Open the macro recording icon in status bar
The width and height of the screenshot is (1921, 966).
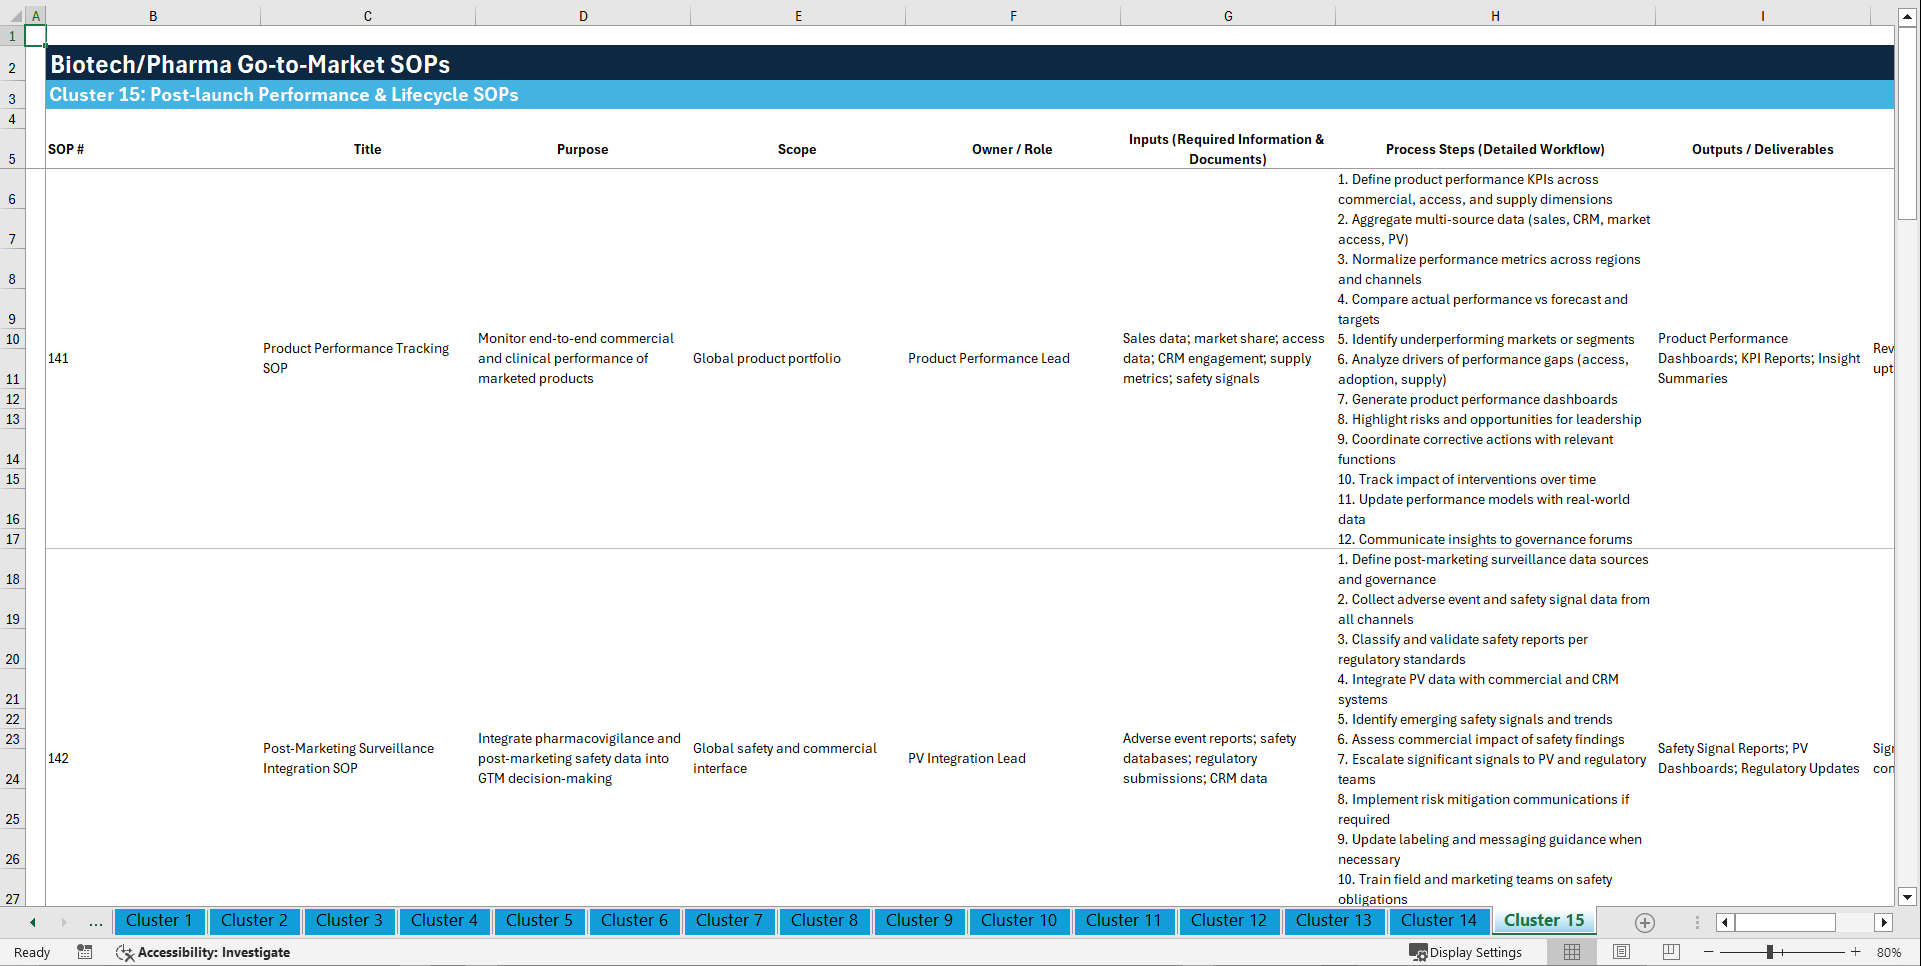[x=85, y=952]
